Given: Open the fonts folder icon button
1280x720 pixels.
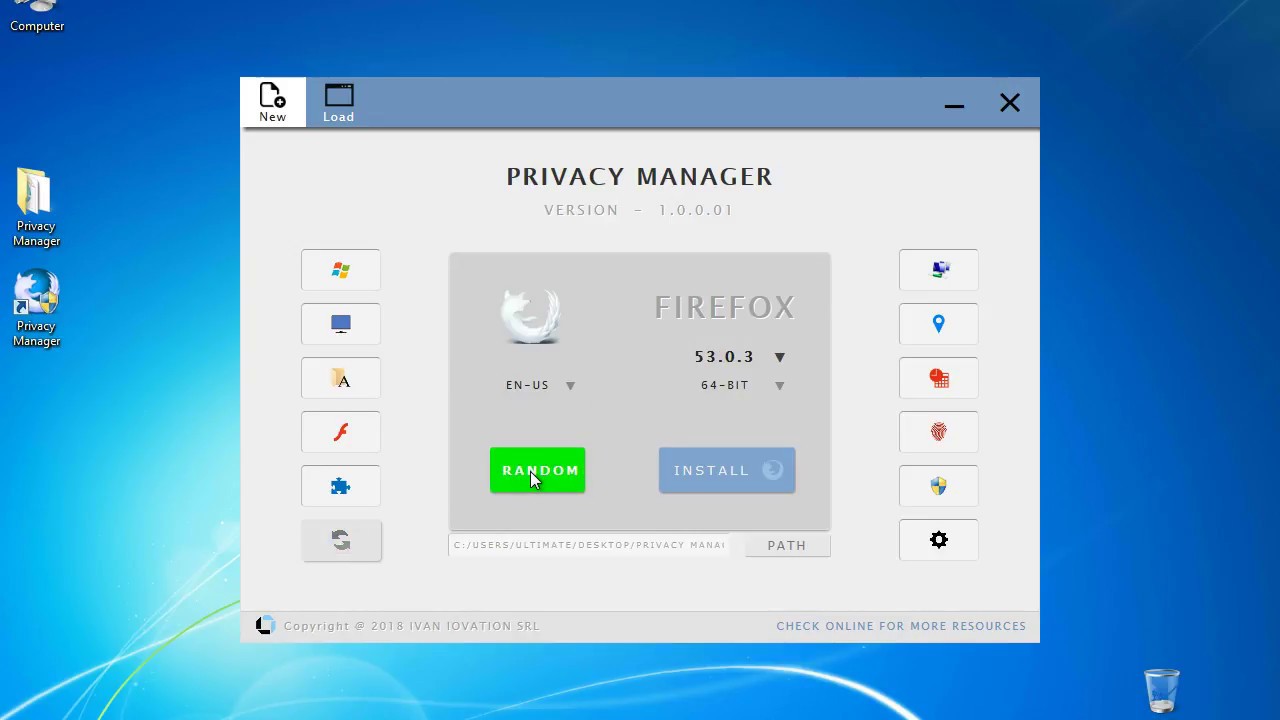Looking at the screenshot, I should coord(341,378).
